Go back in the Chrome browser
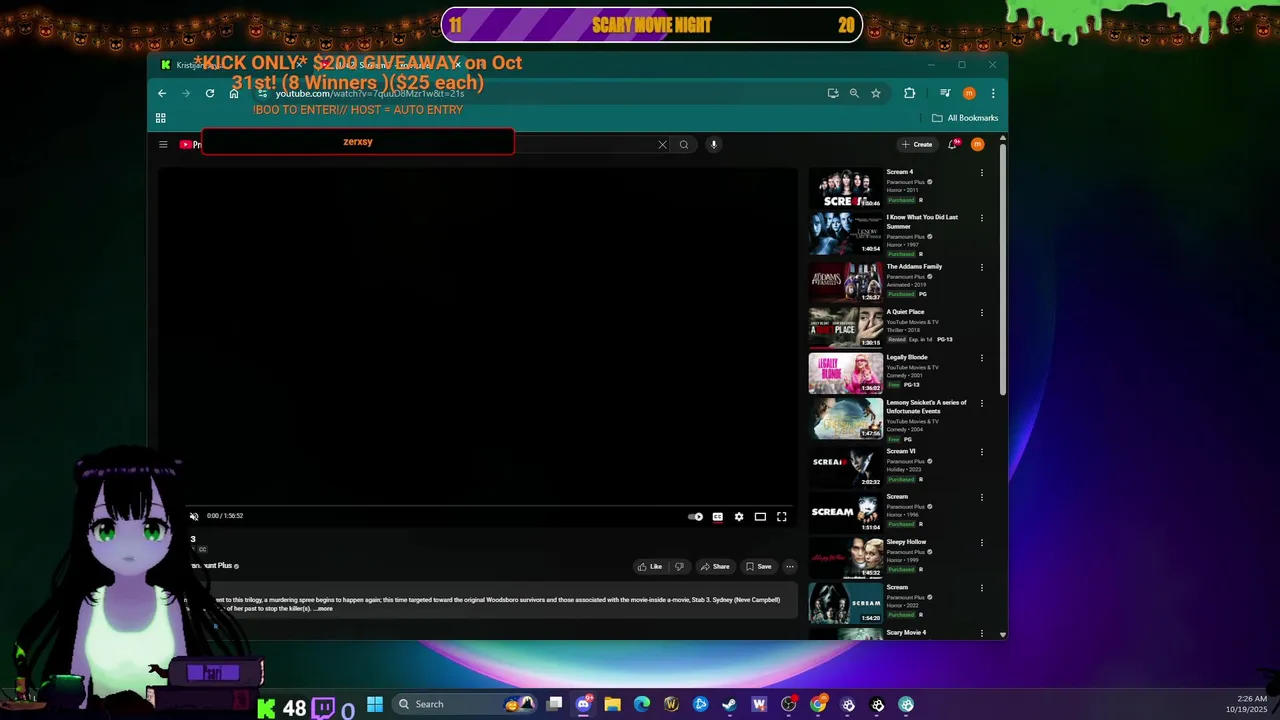1280x720 pixels. coord(162,93)
